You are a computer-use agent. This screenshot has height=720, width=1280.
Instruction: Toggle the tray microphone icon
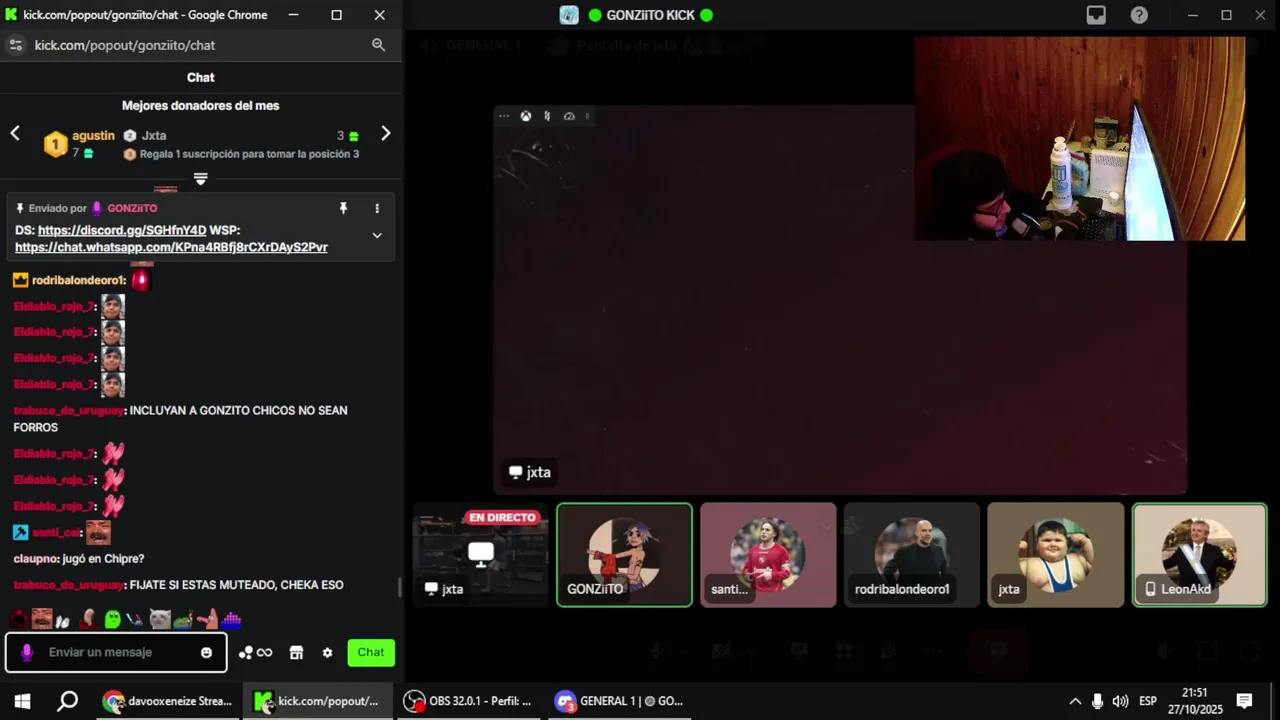[x=1097, y=701]
